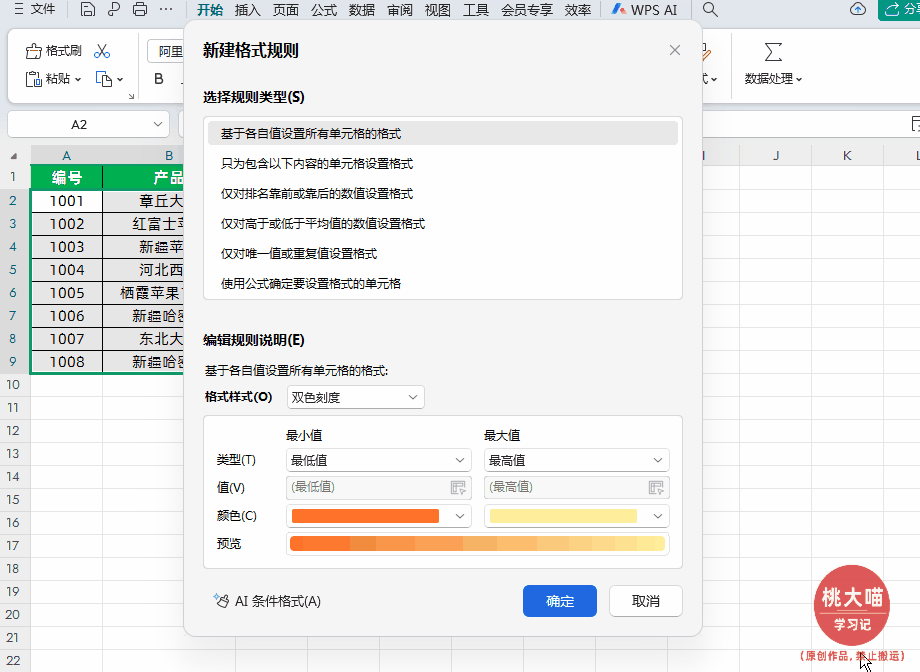Image resolution: width=920 pixels, height=672 pixels.
Task: Select rule 仅对唯一值或重复值设置格式
Action: [443, 254]
